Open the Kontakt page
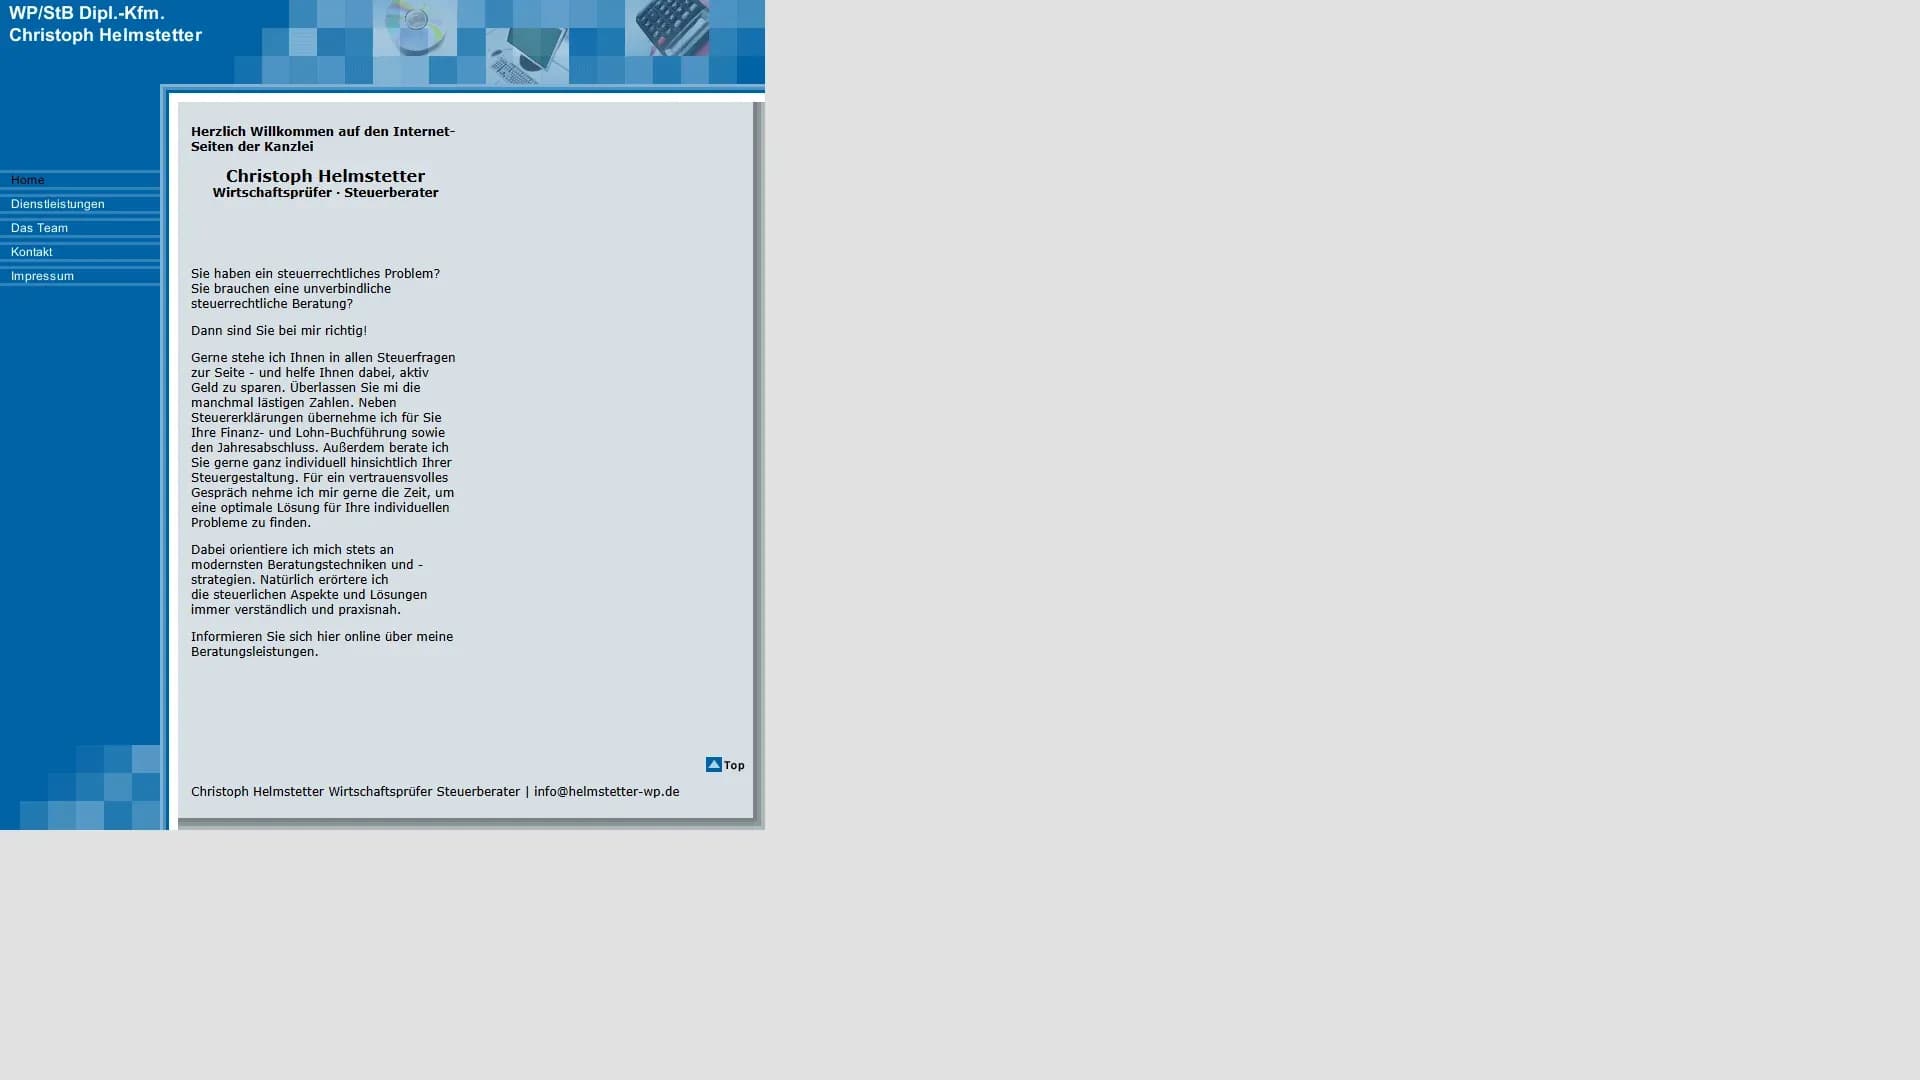Screen dimensions: 1920x1080 click(x=32, y=252)
